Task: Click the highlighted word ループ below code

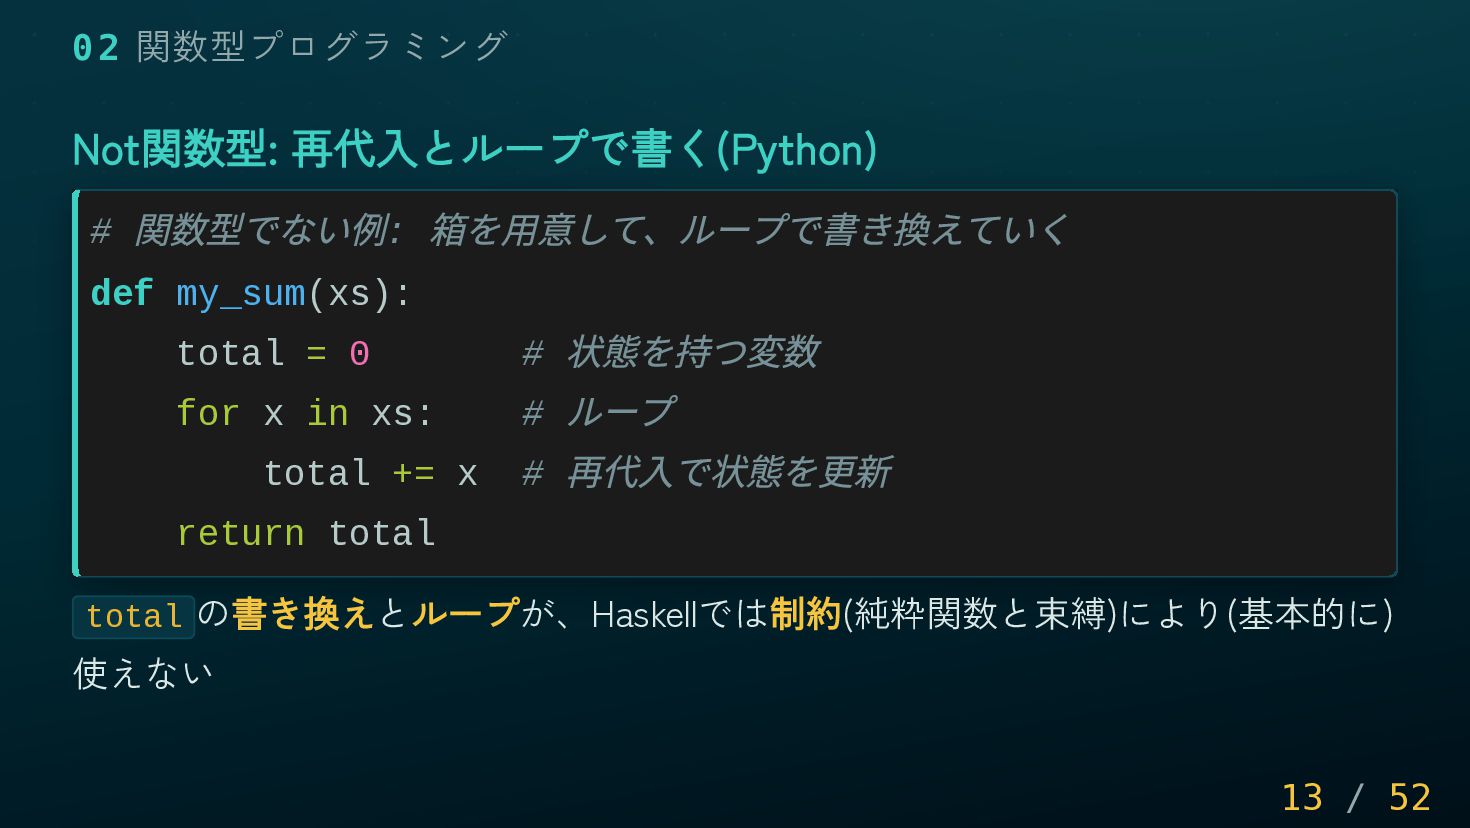Action: [x=466, y=614]
